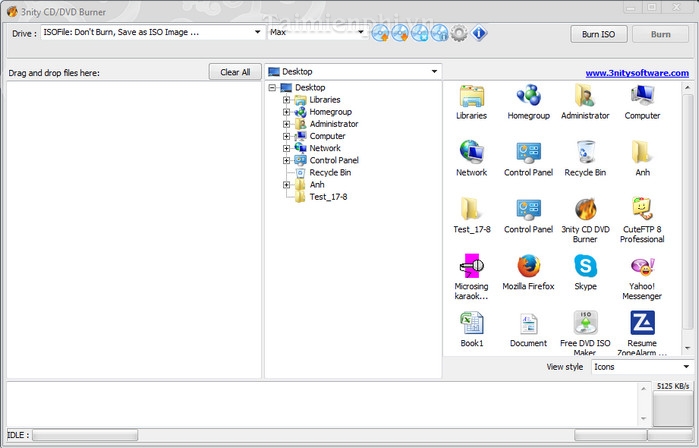Select the Recycle Bin icon in the file pane

(585, 152)
